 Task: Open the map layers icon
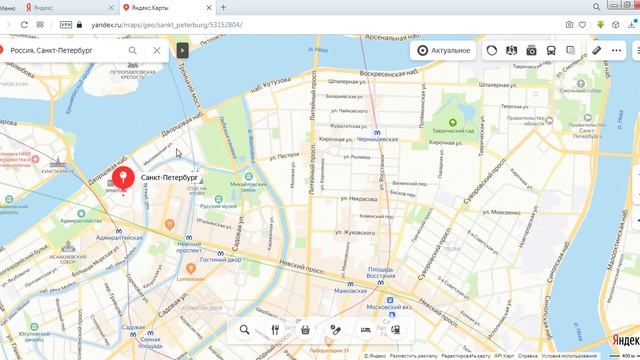(571, 50)
